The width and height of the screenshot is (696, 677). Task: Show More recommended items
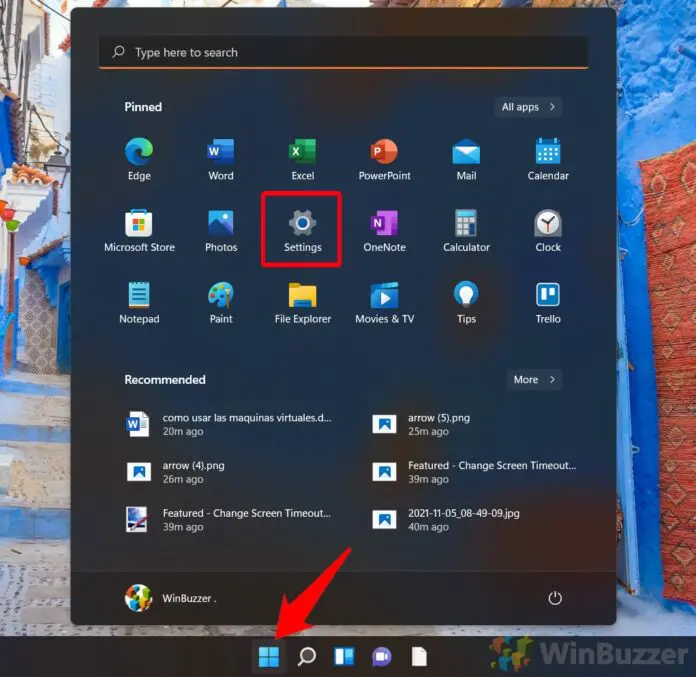point(534,380)
